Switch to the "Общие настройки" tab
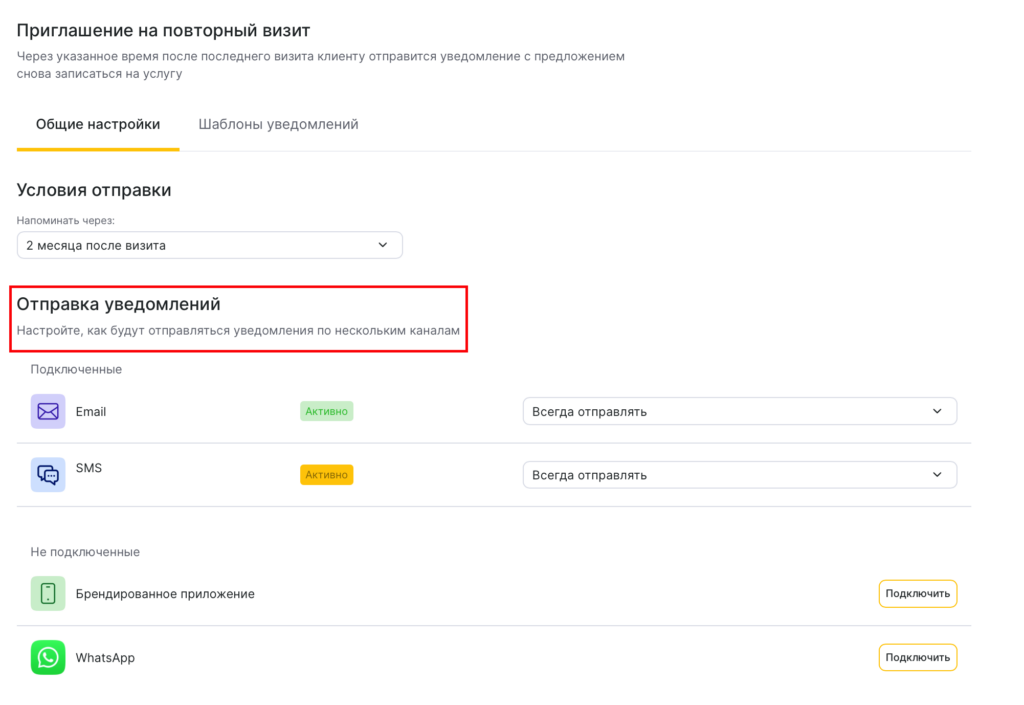Viewport: 1024px width, 705px height. pyautogui.click(x=98, y=125)
